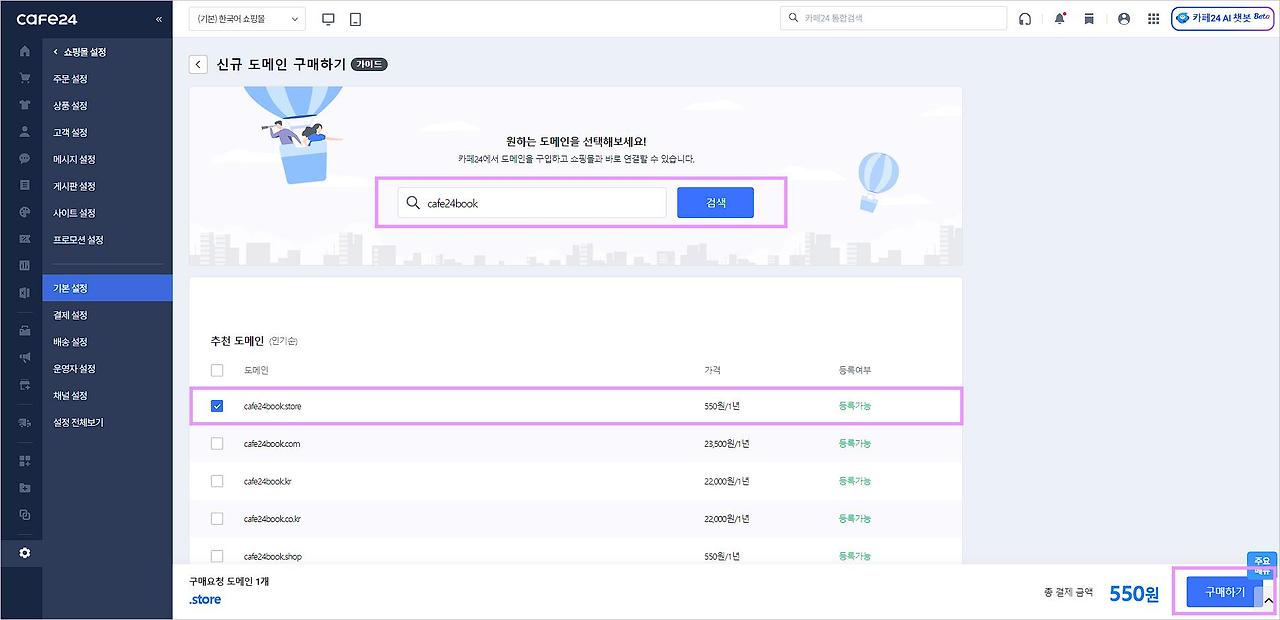The width and height of the screenshot is (1280, 620).
Task: Open the notification bell icon
Action: point(1060,19)
